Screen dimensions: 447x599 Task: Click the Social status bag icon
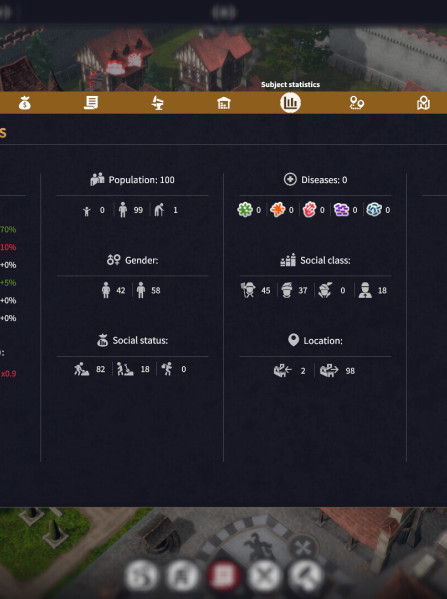[102, 340]
